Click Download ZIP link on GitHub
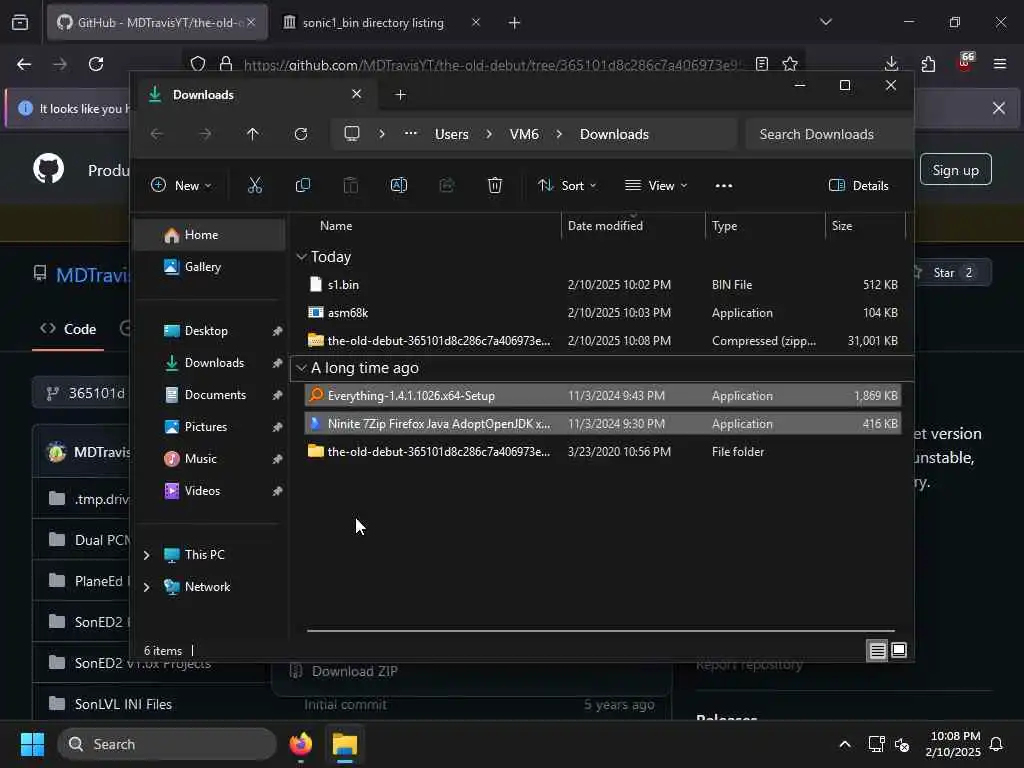The height and width of the screenshot is (768, 1024). (x=354, y=671)
